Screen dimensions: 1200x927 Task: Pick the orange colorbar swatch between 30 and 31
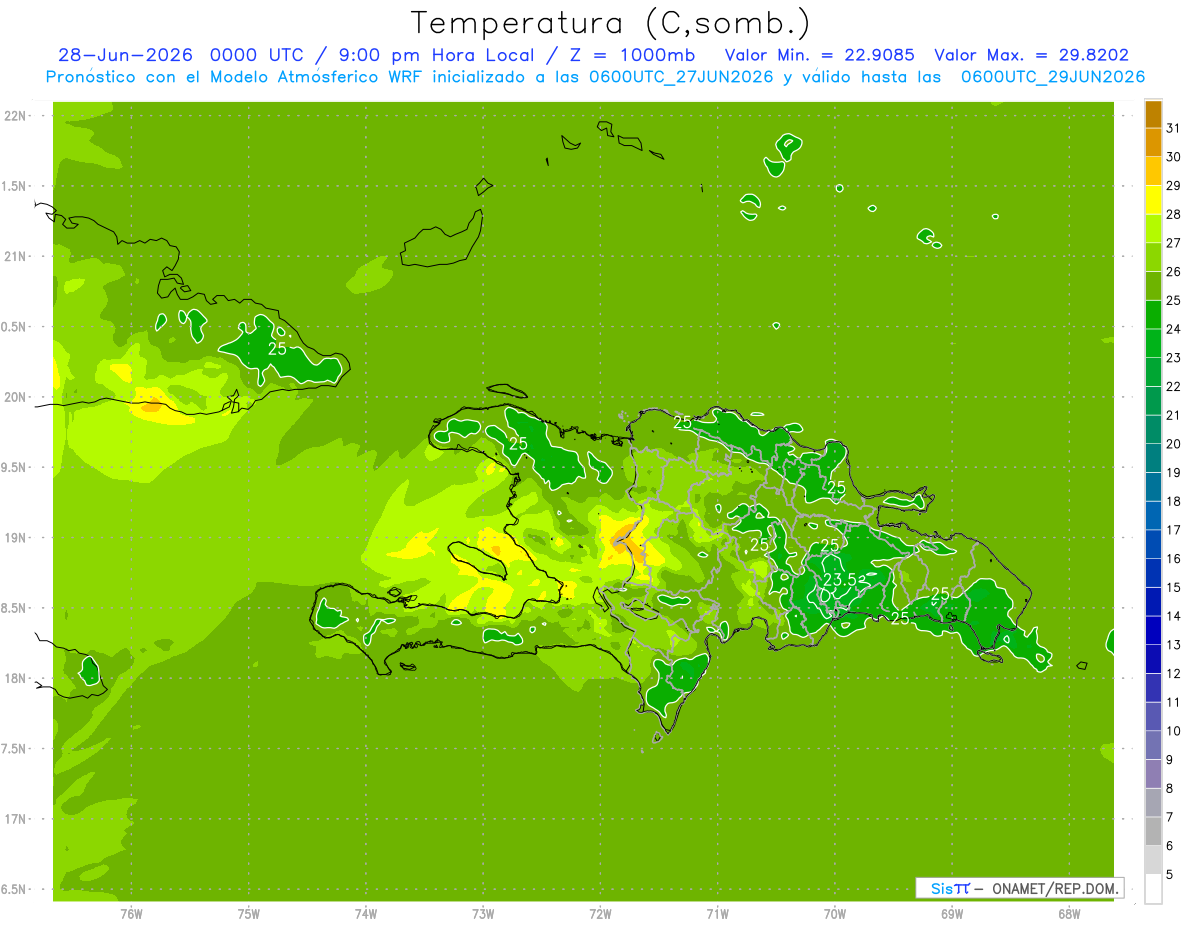coord(1153,143)
